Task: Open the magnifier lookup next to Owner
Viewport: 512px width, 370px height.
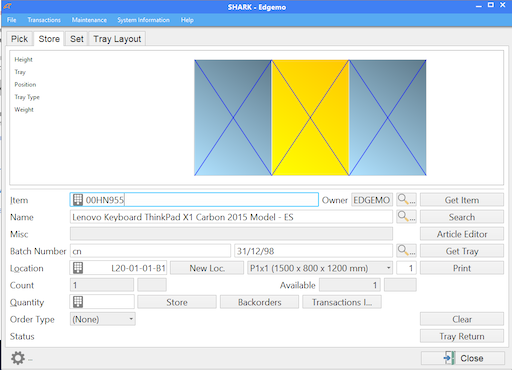Action: coord(406,200)
